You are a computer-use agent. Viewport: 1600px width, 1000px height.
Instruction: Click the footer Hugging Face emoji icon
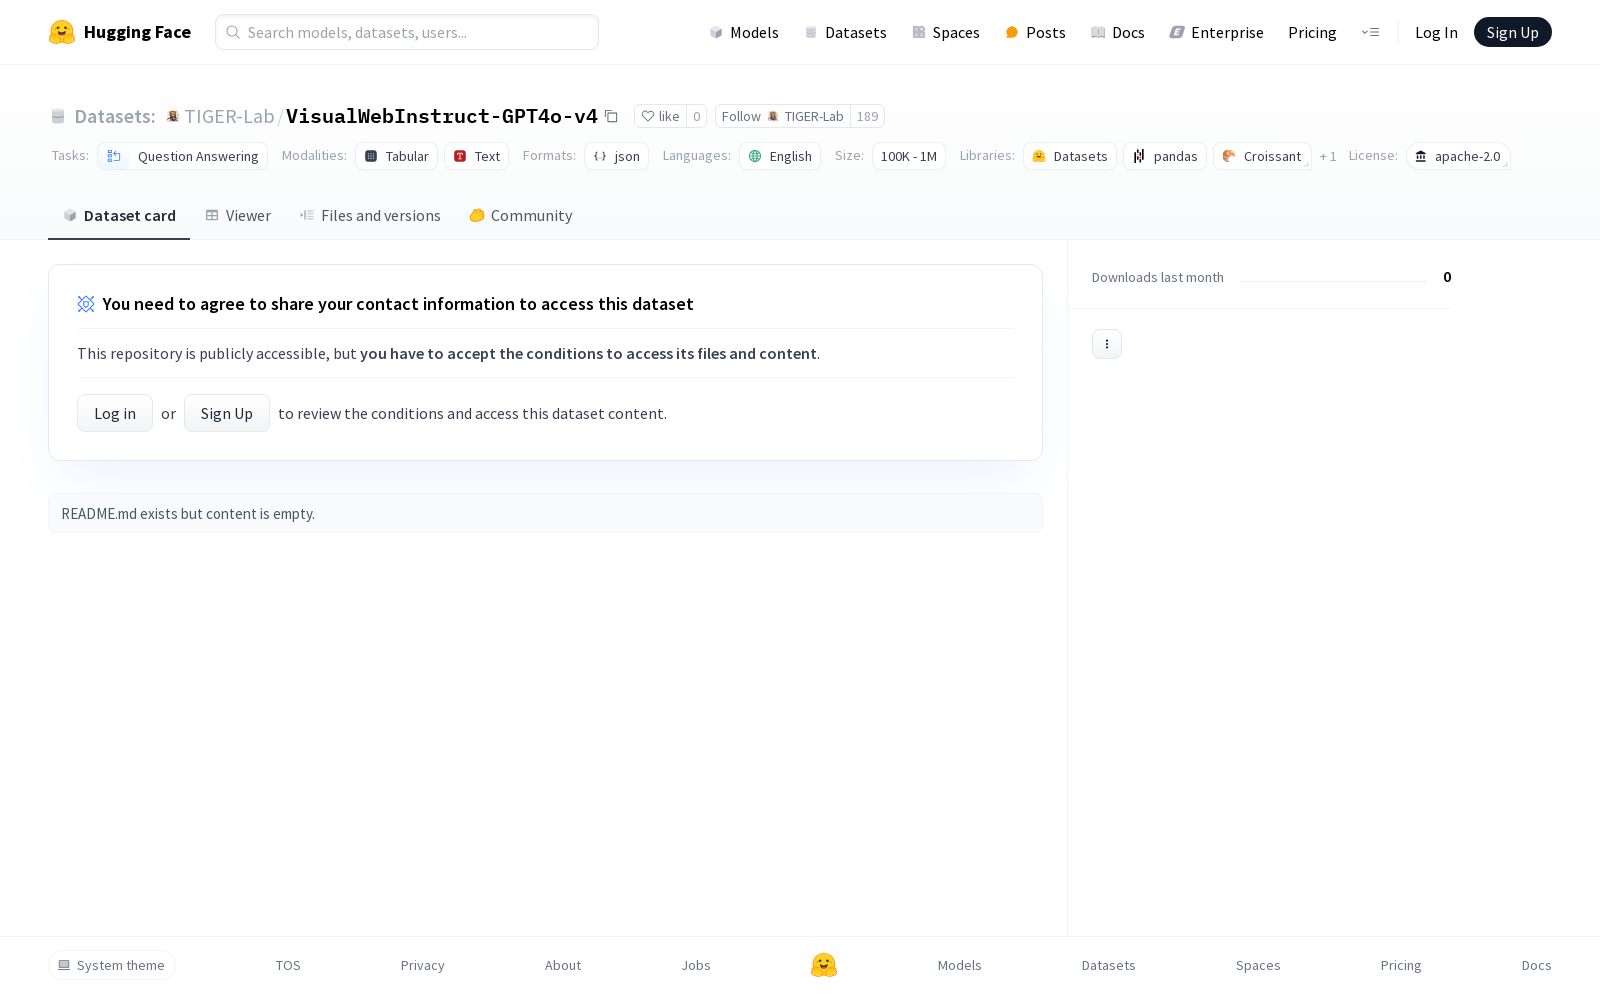[x=824, y=965]
